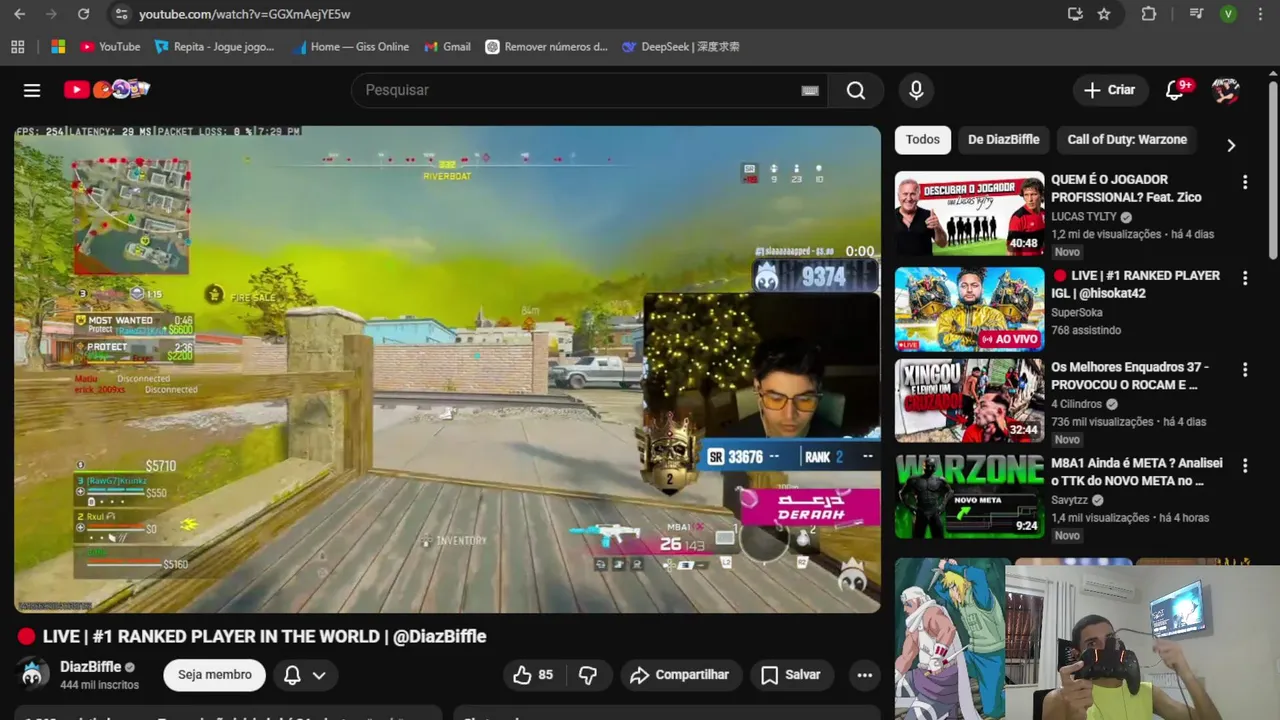Viewport: 1280px width, 720px height.
Task: Open the 4 Cilindros channel name
Action: point(1076,405)
